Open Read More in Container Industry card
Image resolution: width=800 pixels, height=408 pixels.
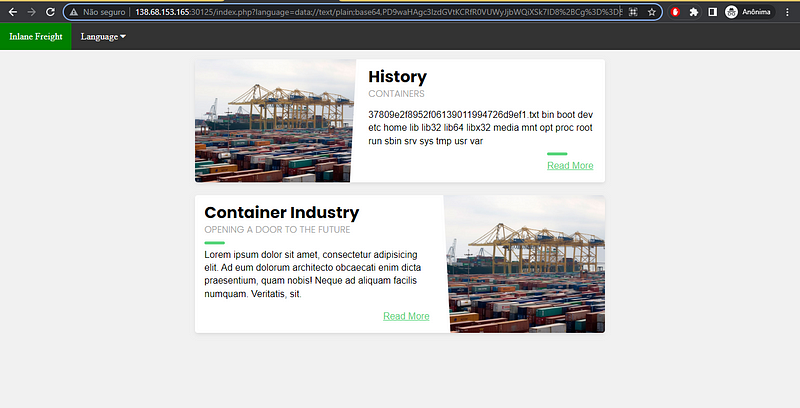406,316
